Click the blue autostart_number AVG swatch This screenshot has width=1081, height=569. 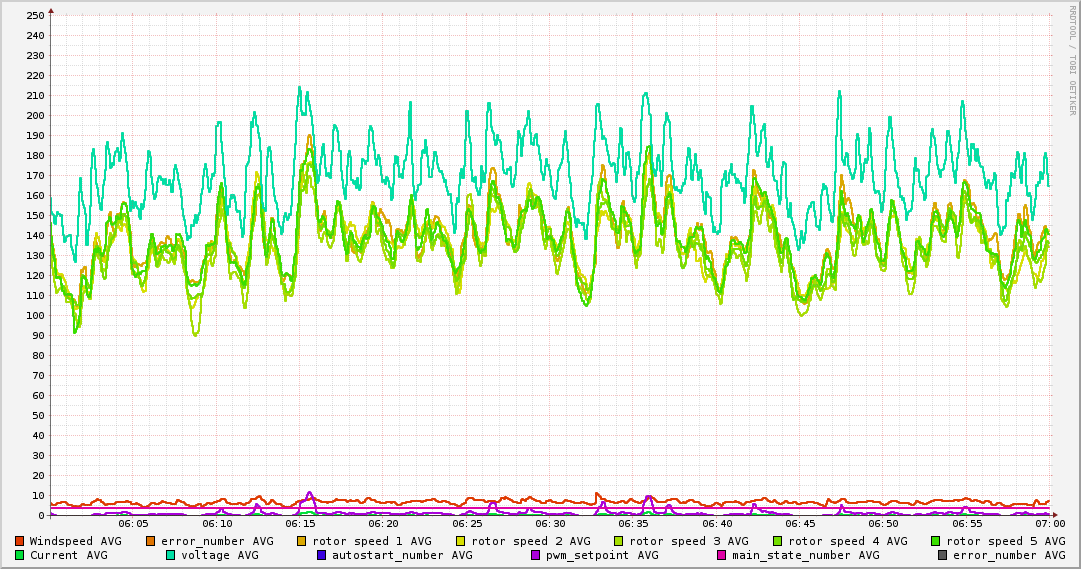[321, 555]
